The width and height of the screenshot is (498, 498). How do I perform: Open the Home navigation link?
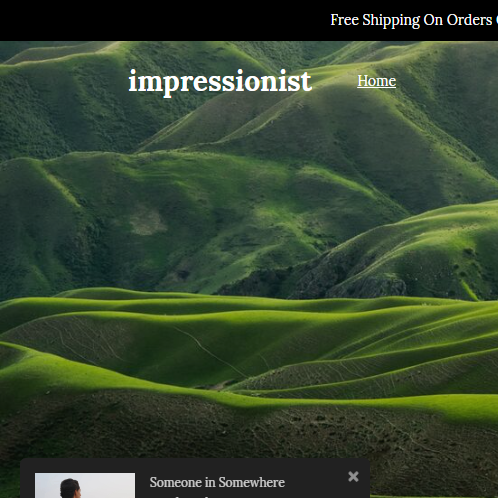click(376, 81)
